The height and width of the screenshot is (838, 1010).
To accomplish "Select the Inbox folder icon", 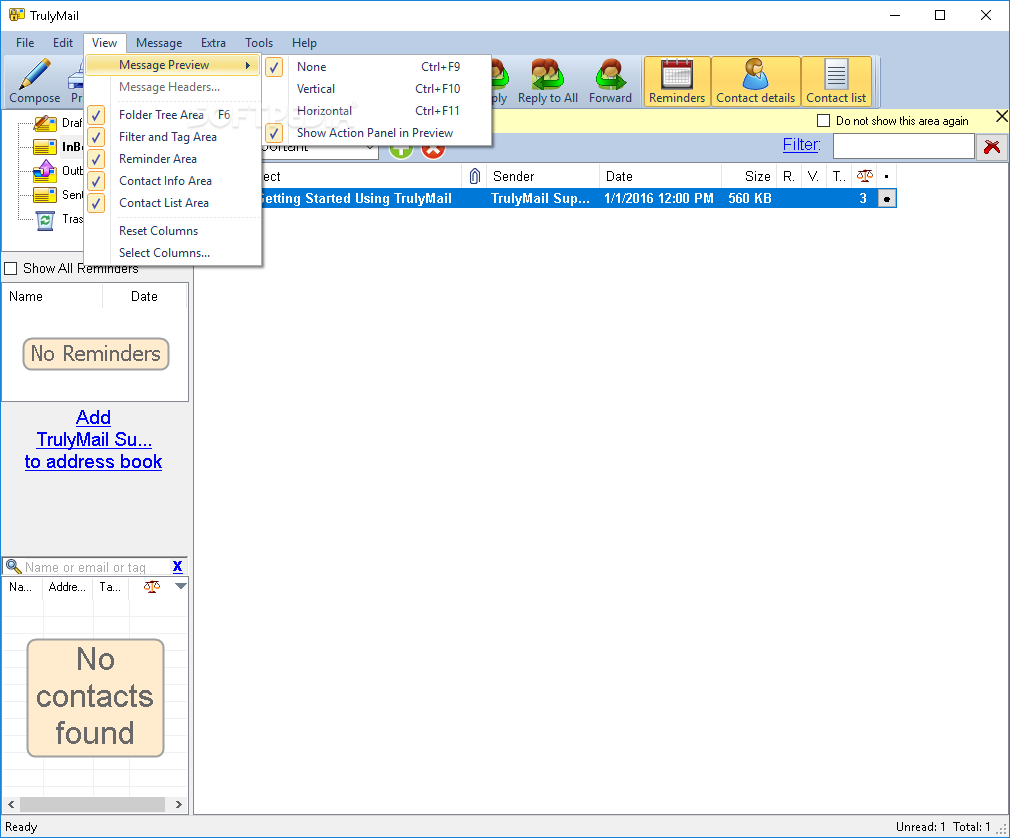I will (45, 147).
